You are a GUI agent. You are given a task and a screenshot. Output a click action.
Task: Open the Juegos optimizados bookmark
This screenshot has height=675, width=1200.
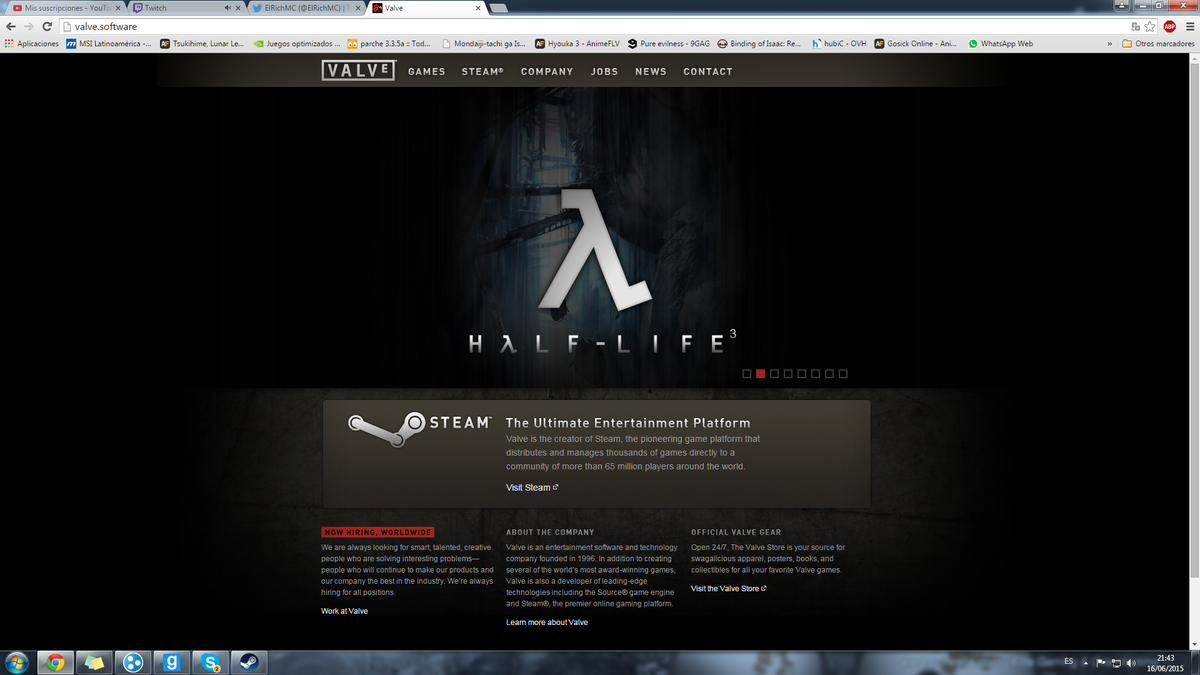click(x=297, y=44)
